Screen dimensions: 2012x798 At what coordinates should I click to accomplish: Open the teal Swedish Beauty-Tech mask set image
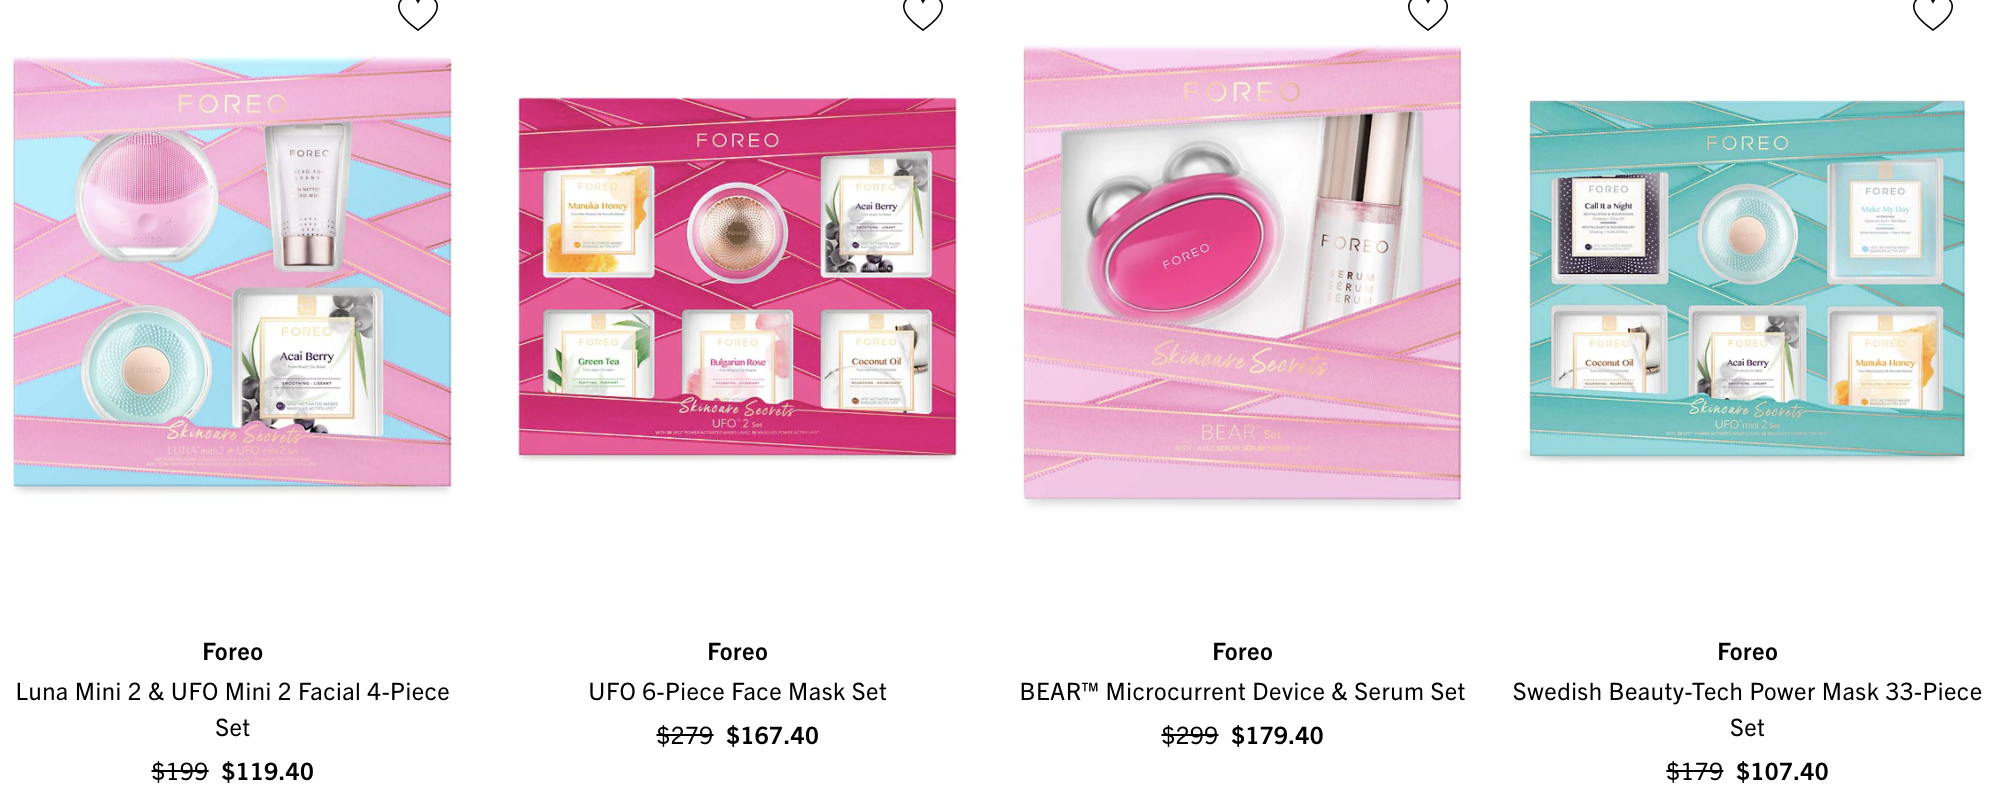click(1747, 278)
